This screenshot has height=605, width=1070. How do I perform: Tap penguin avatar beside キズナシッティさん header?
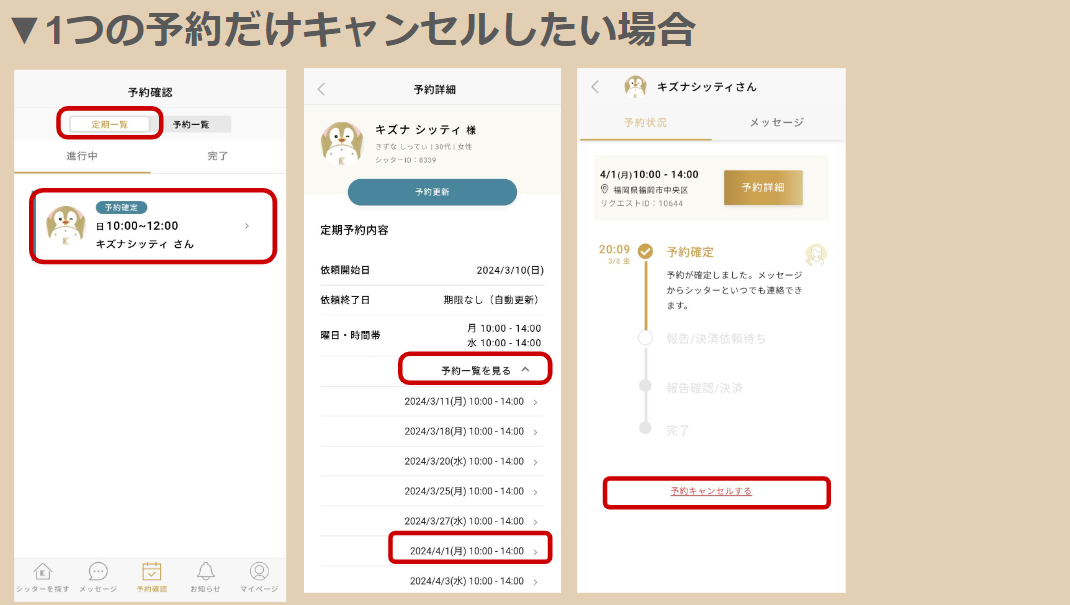[x=635, y=87]
